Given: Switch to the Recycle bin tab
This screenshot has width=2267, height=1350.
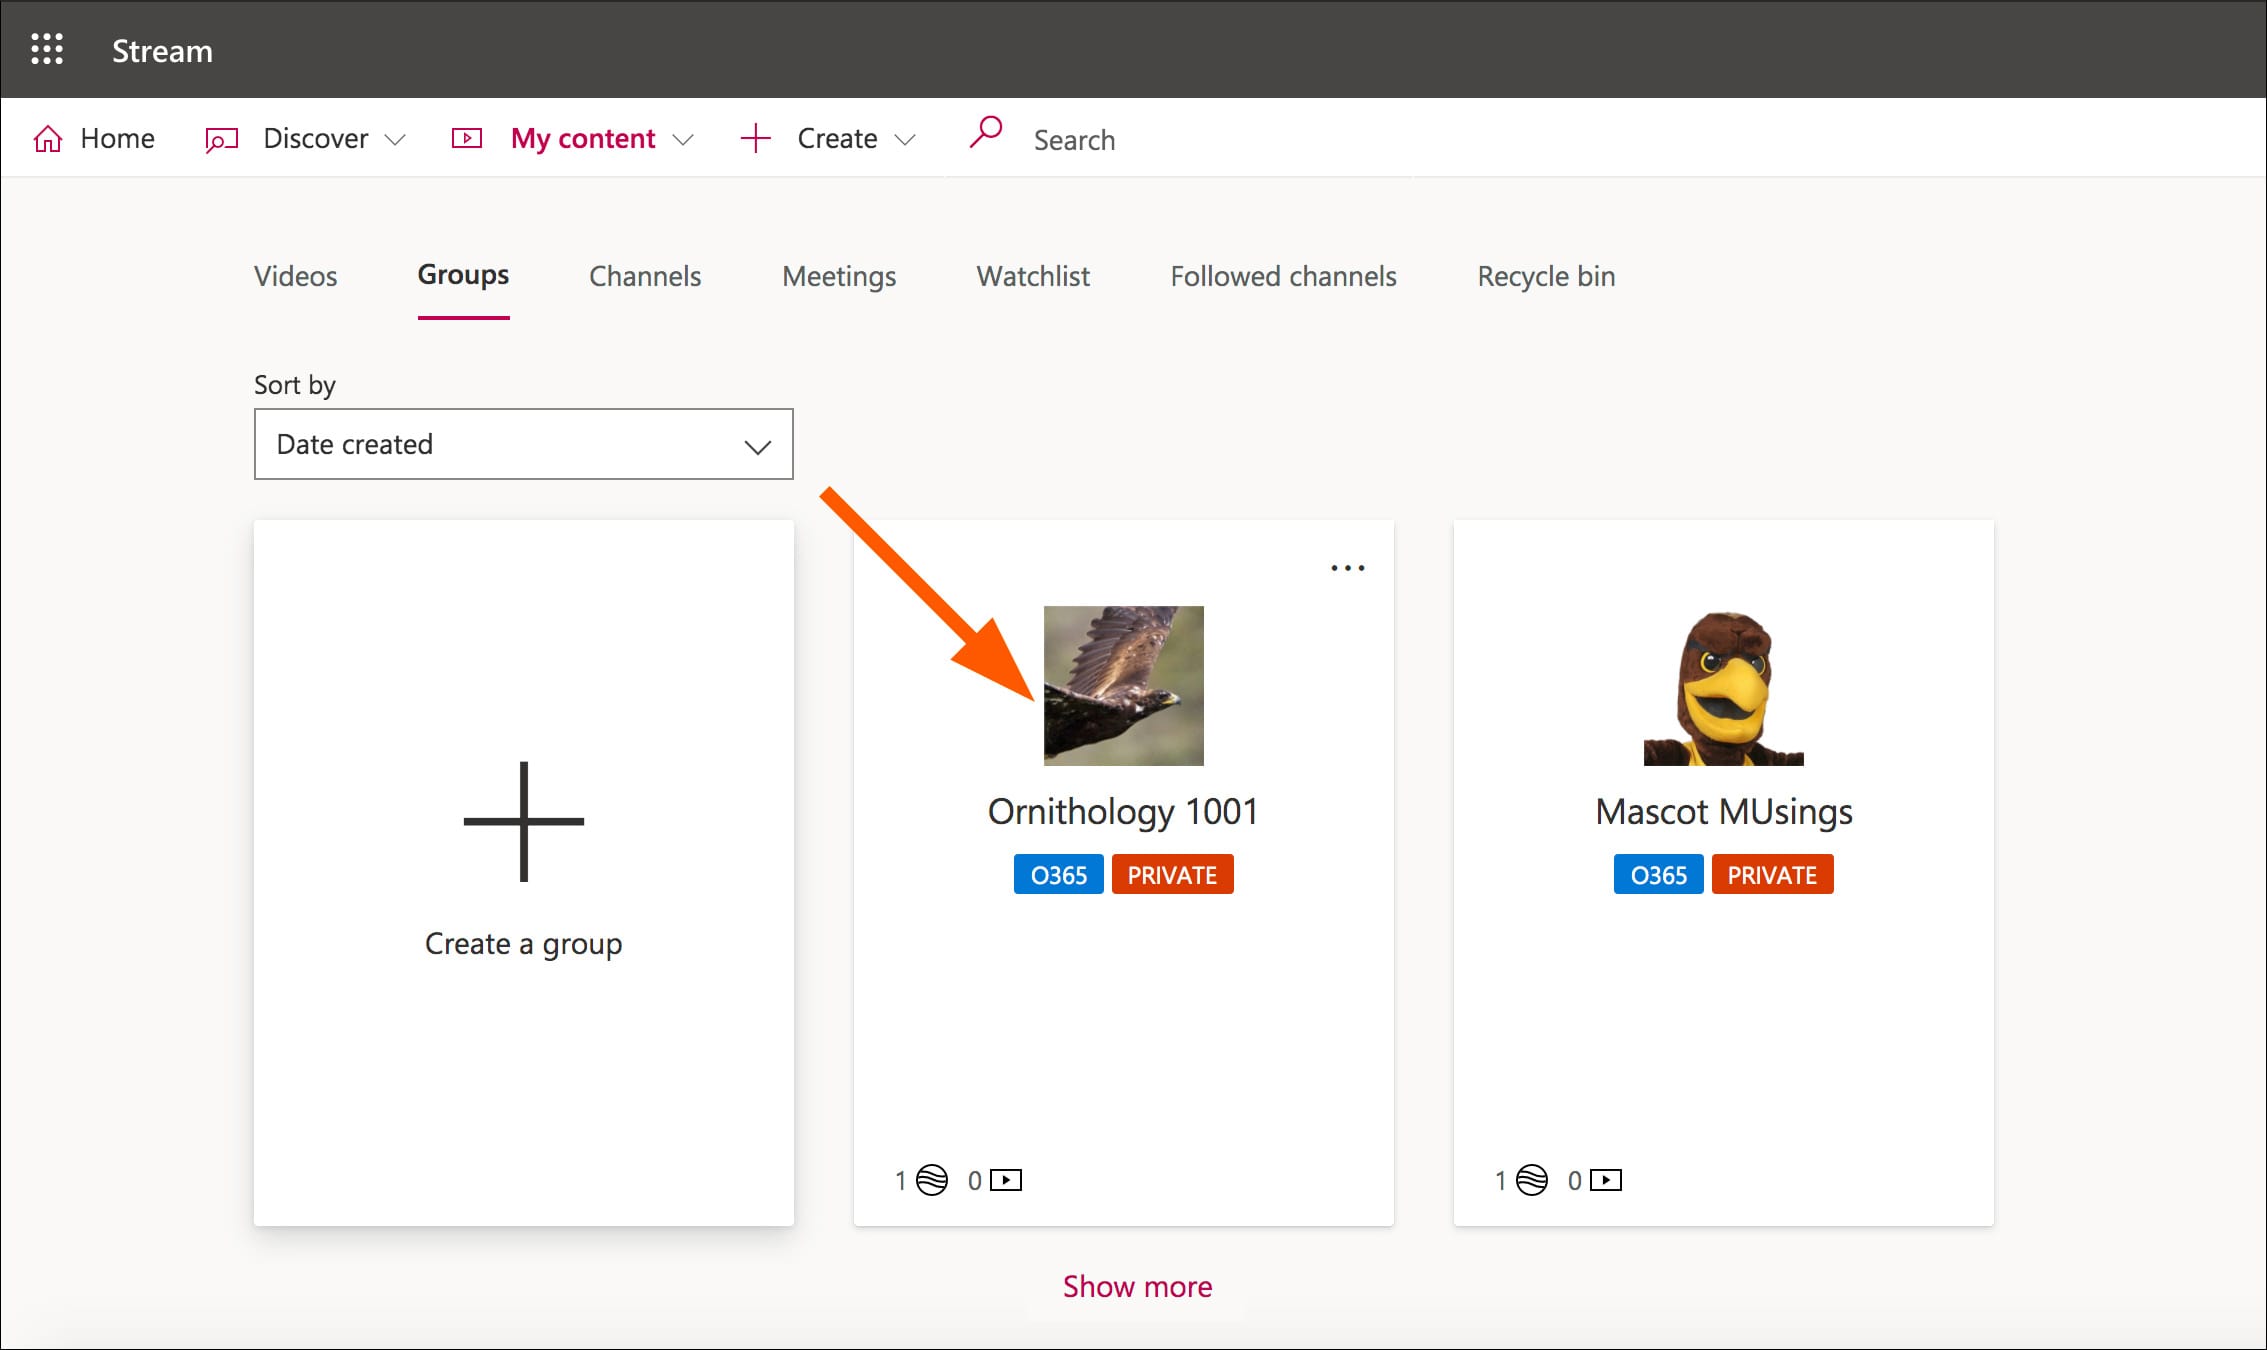Looking at the screenshot, I should tap(1546, 276).
